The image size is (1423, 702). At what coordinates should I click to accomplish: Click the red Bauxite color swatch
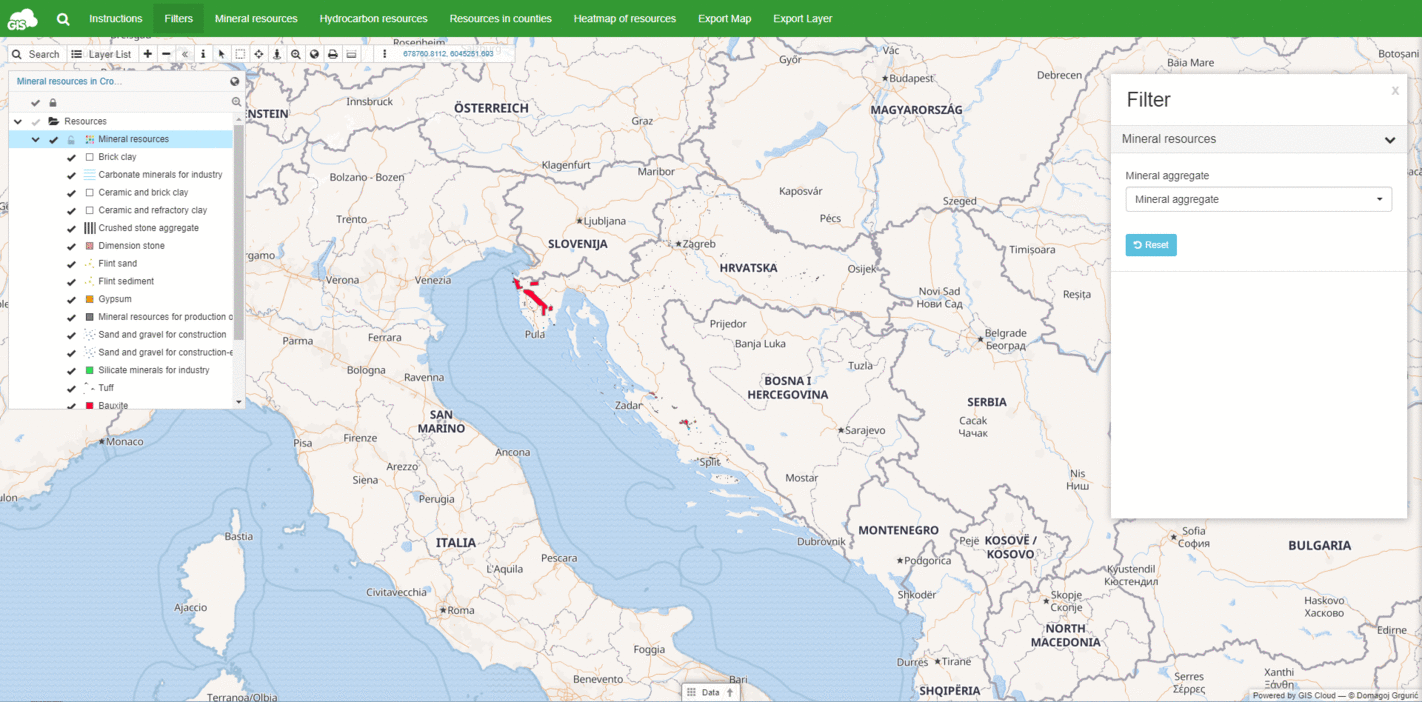tap(90, 406)
